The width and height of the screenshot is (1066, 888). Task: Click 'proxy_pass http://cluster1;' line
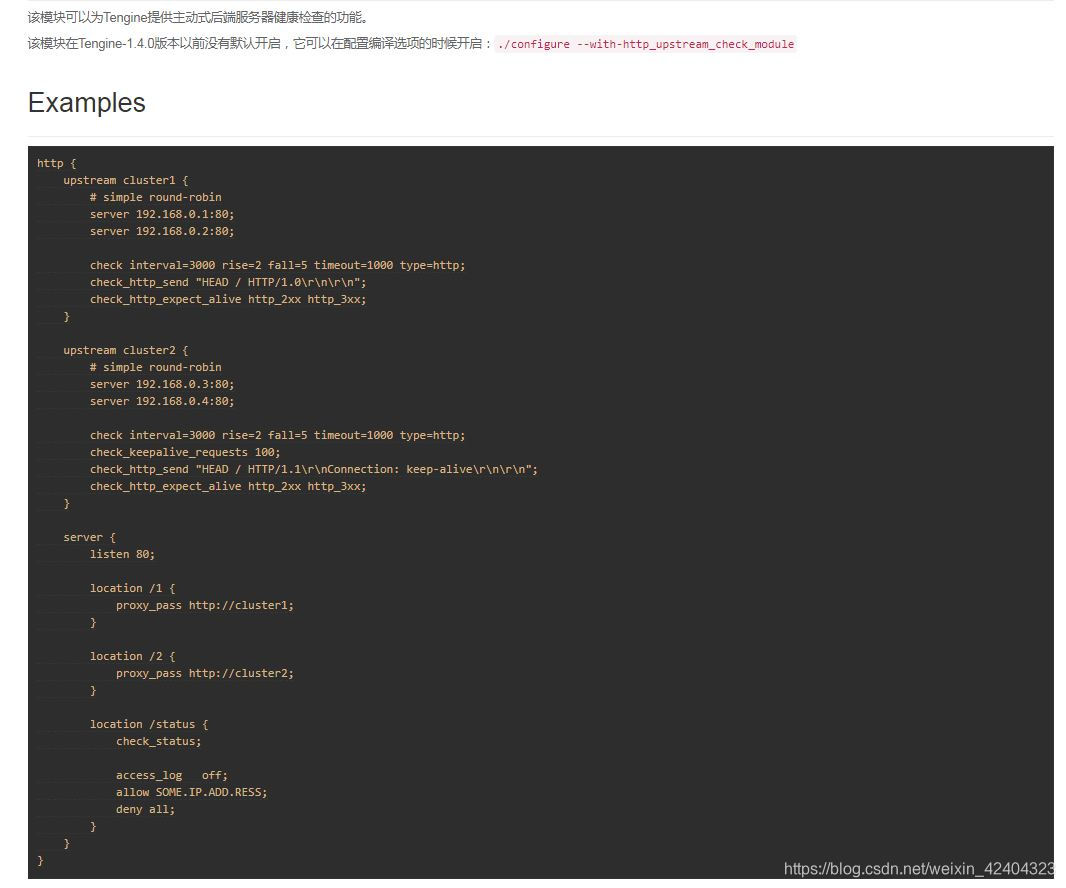(205, 605)
